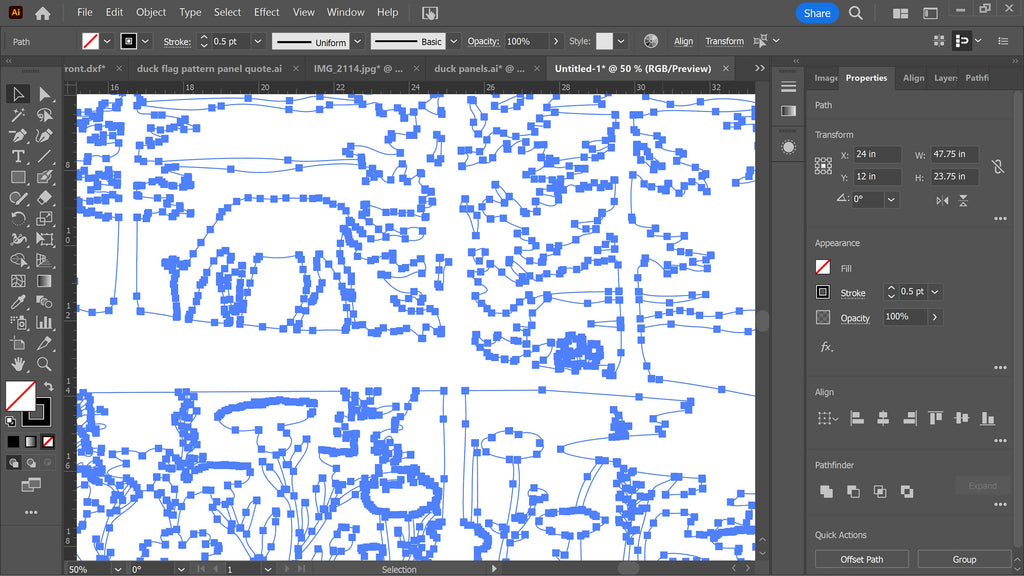Apply Pathfinder Unite shape mode
This screenshot has width=1024, height=576.
pos(826,491)
